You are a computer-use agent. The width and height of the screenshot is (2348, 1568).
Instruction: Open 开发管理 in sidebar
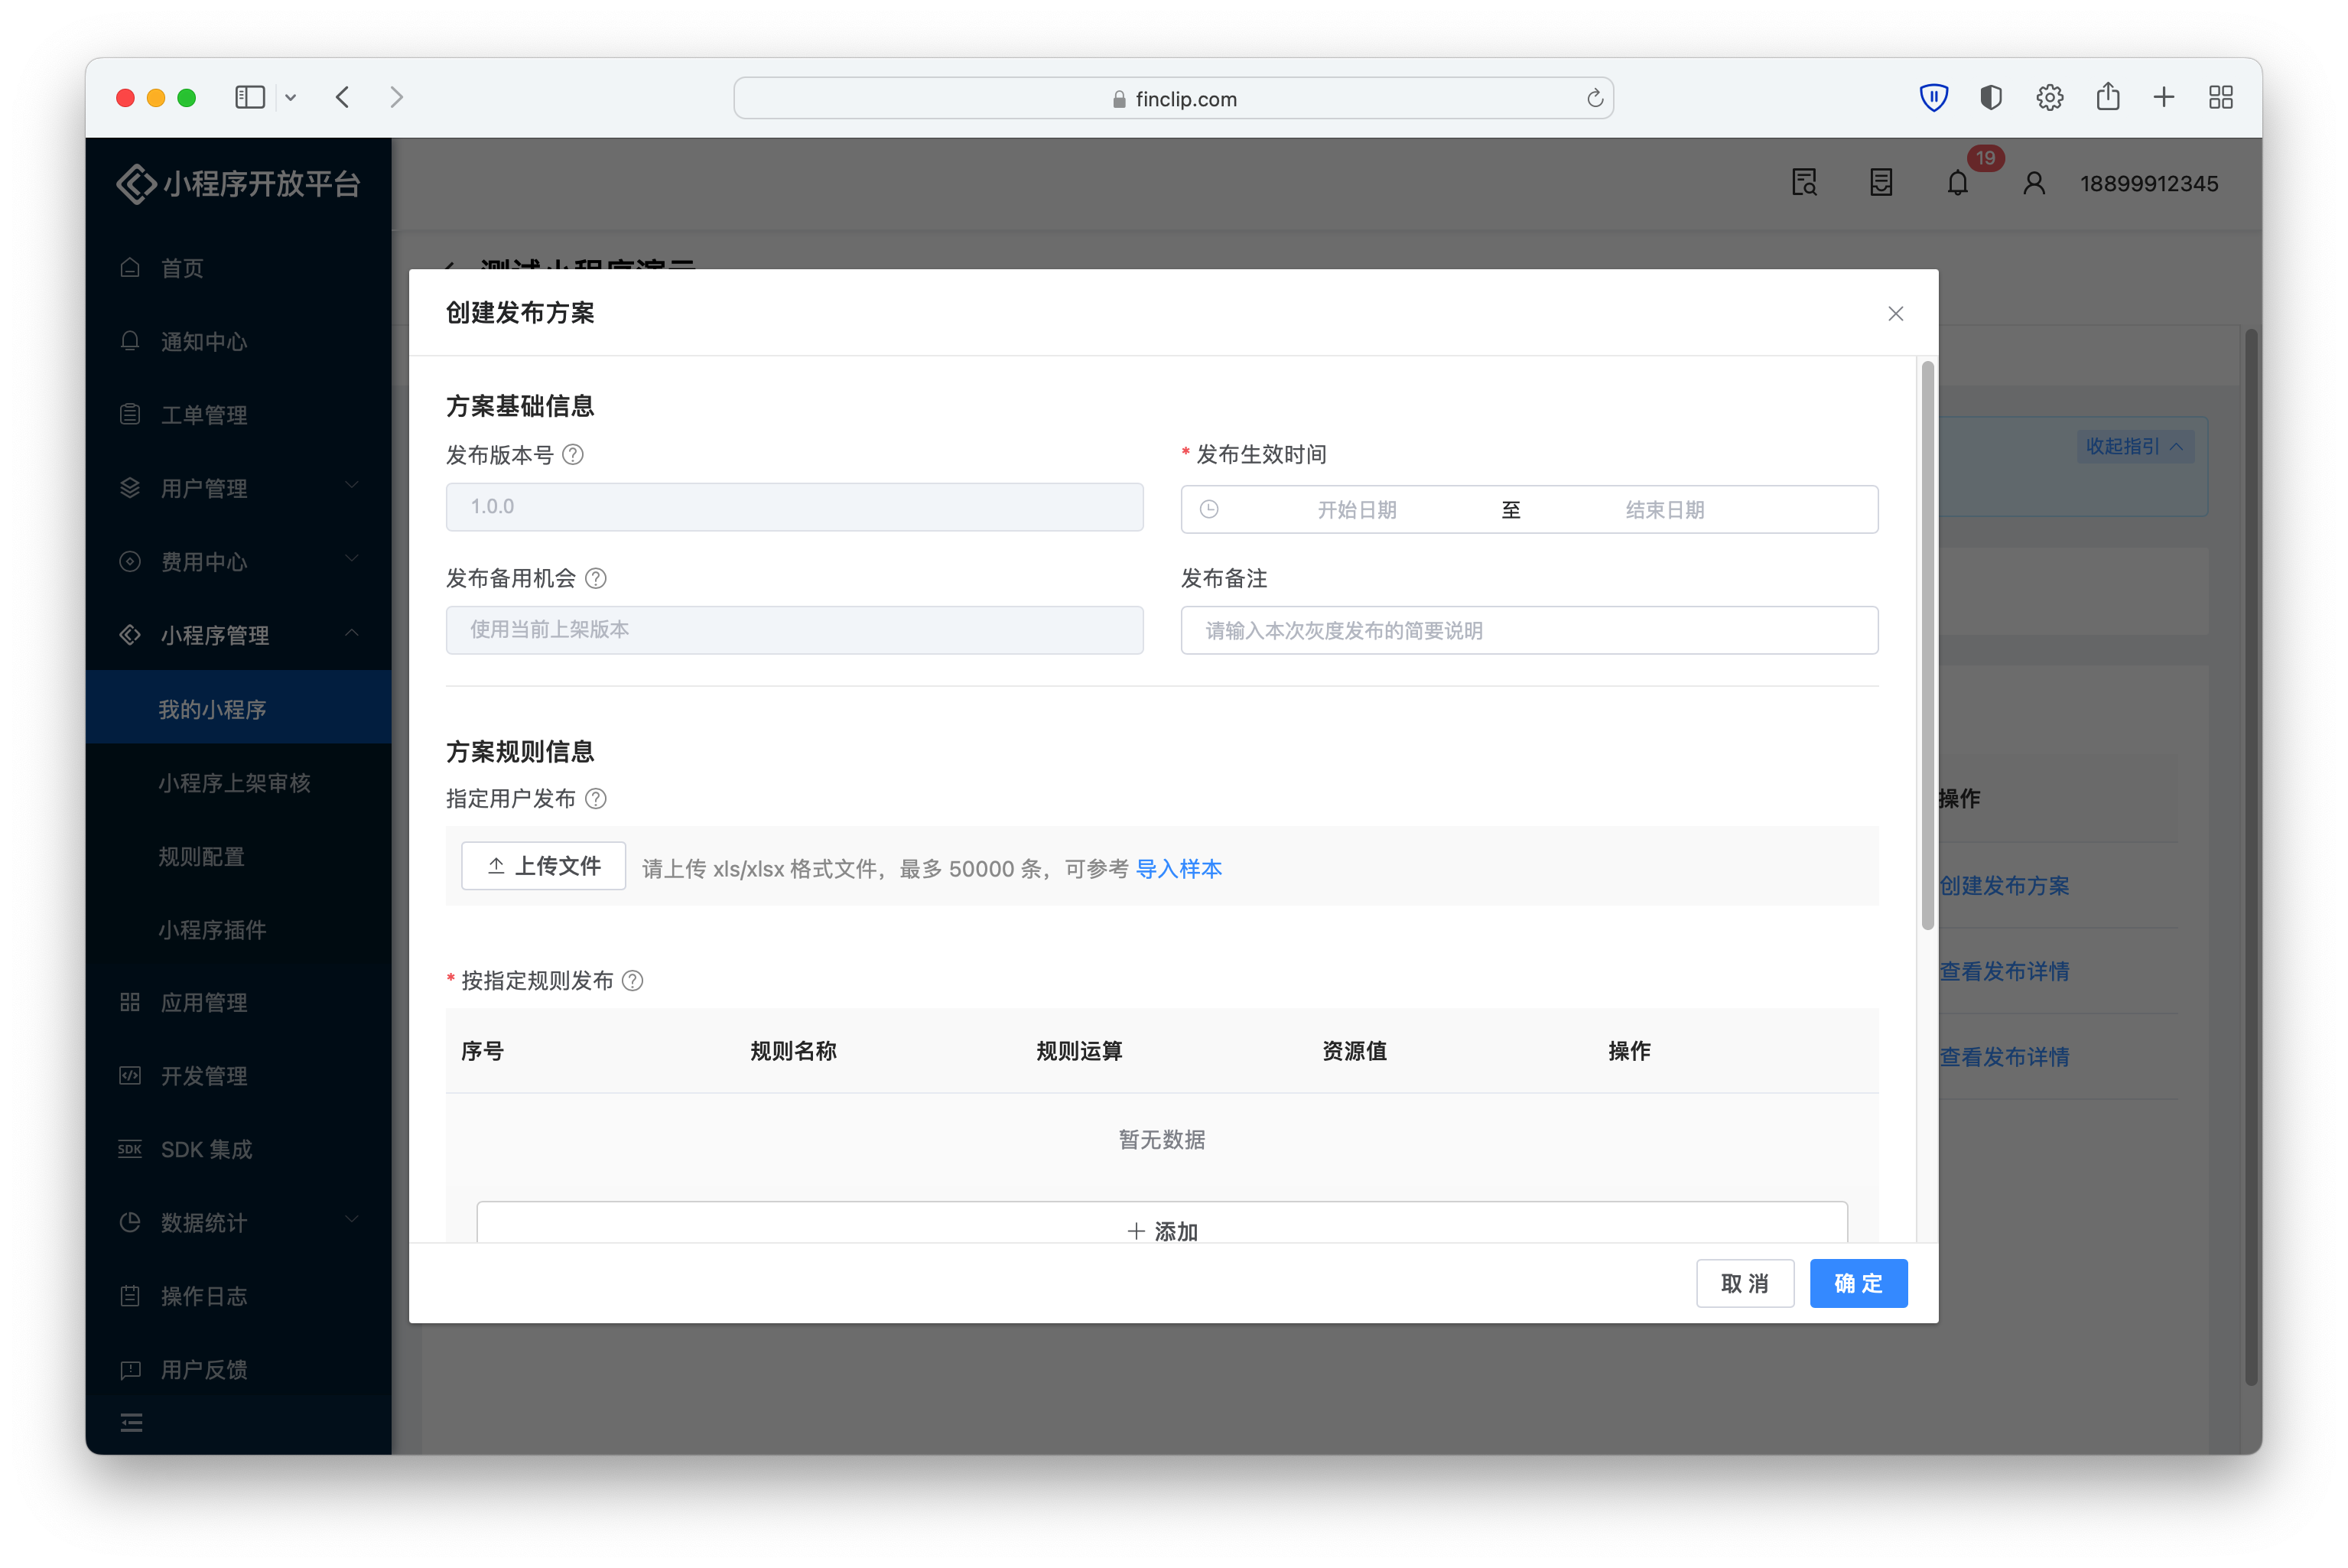pos(238,1076)
